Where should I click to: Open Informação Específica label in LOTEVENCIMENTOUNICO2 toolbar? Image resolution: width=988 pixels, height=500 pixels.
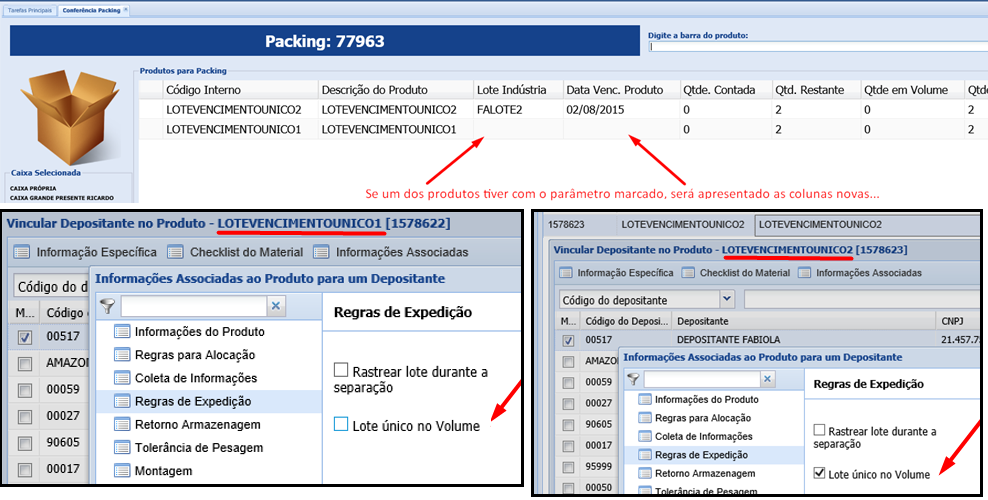coord(625,273)
